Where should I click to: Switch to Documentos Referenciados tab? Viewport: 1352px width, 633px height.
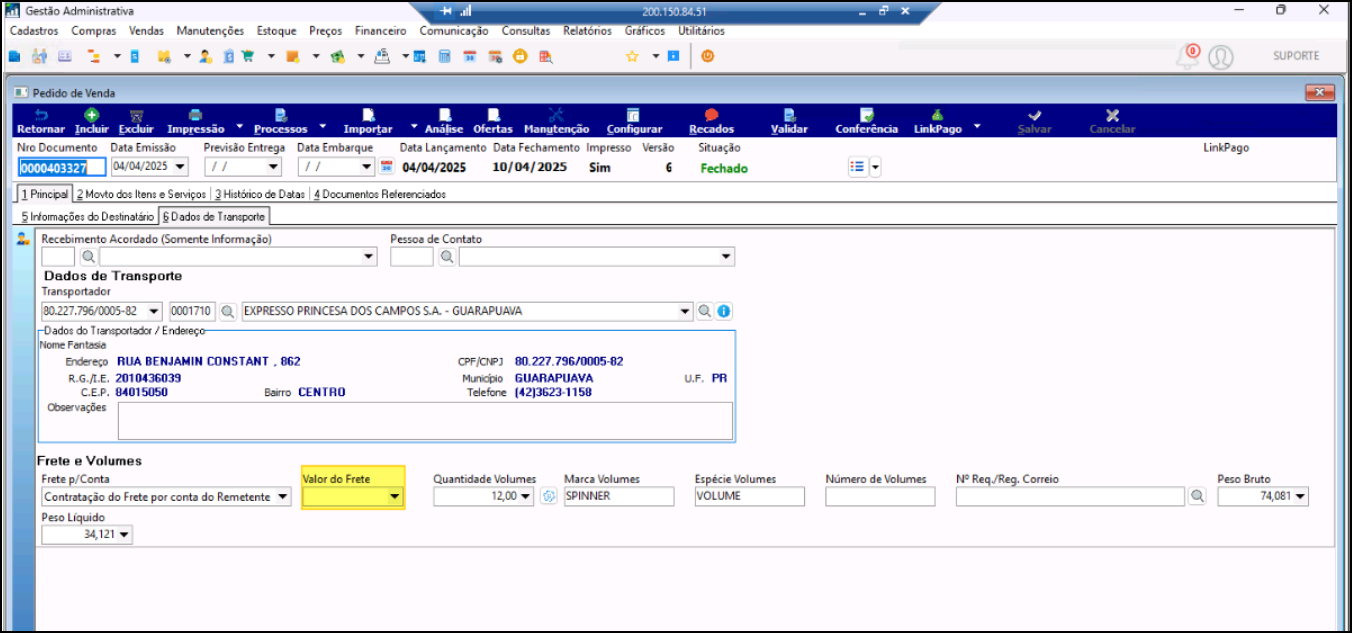click(x=380, y=194)
